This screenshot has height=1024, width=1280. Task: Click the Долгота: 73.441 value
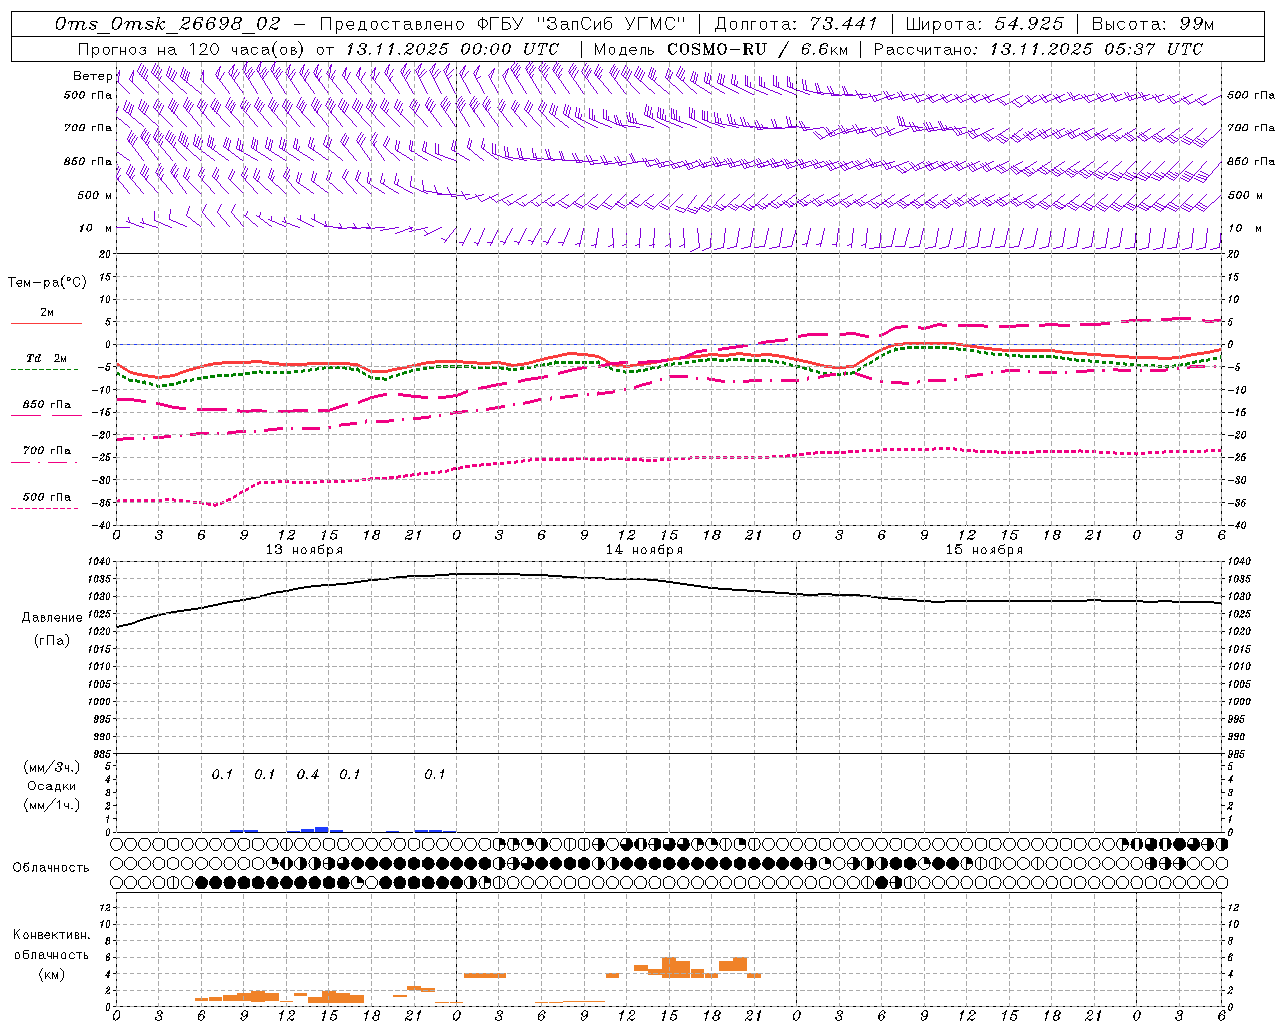click(796, 24)
